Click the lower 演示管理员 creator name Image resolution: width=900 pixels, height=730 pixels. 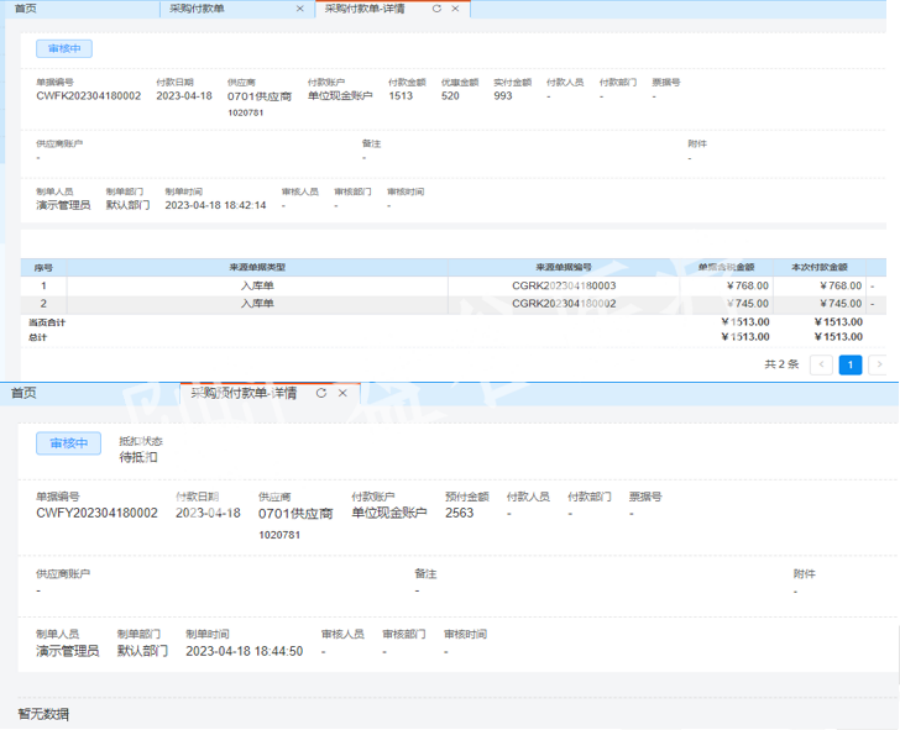68,651
